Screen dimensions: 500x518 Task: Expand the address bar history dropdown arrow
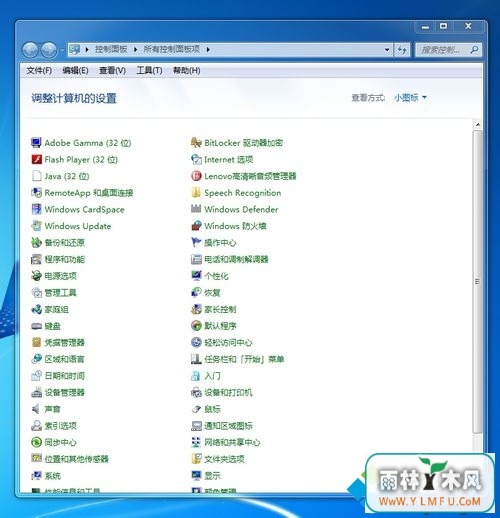[x=387, y=50]
